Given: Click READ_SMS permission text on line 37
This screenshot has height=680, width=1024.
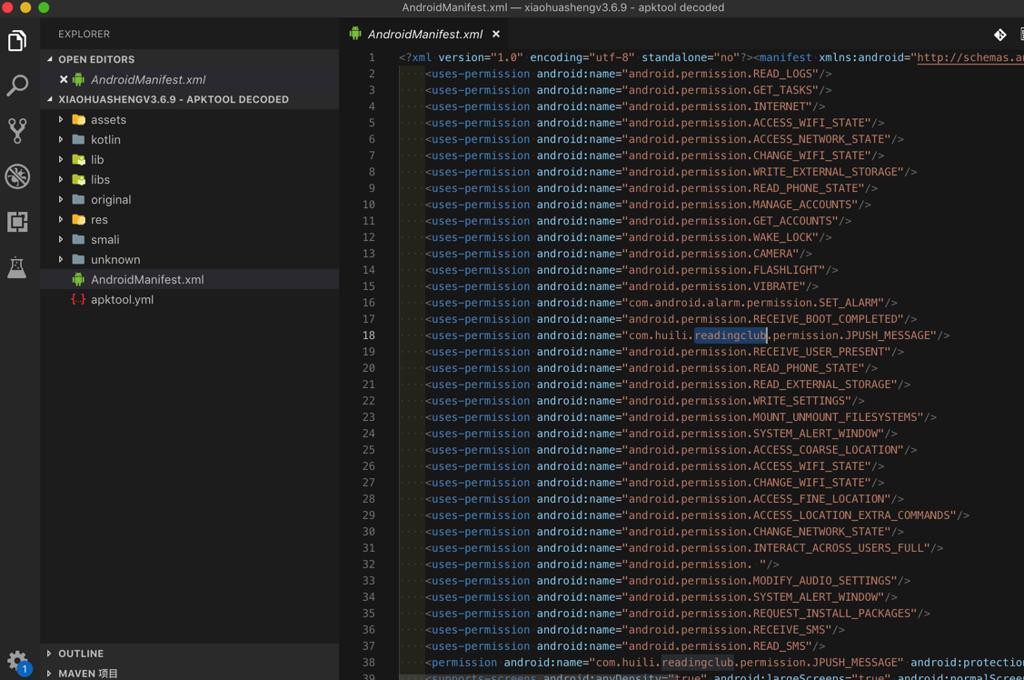Looking at the screenshot, I should pos(779,646).
